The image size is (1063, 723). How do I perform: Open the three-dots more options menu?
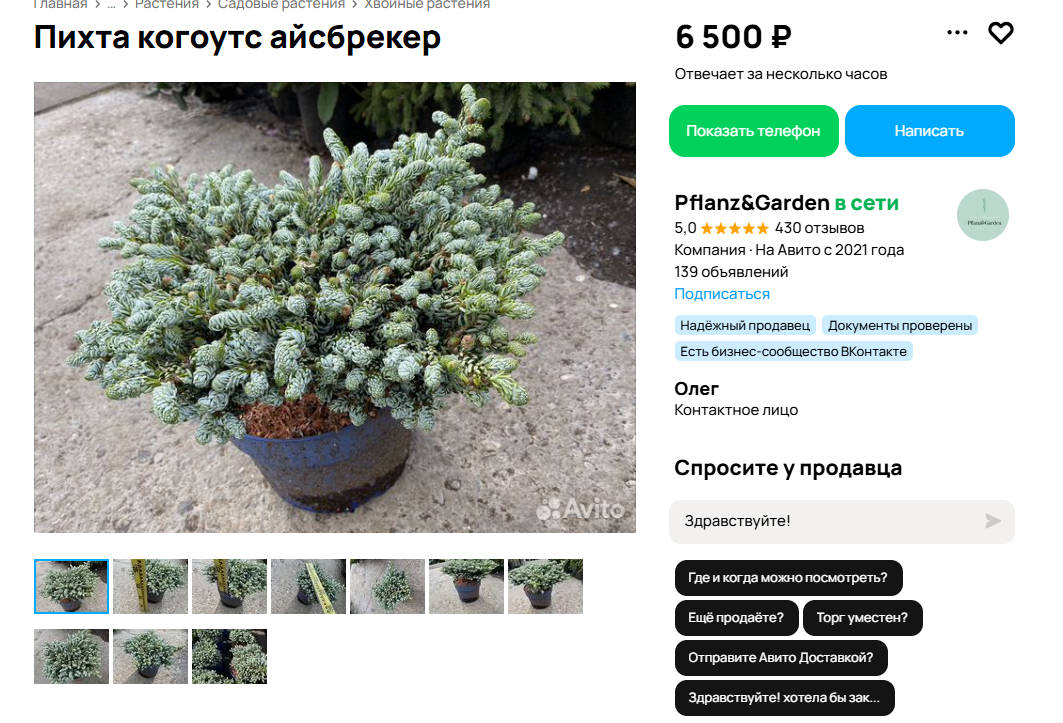(x=957, y=33)
